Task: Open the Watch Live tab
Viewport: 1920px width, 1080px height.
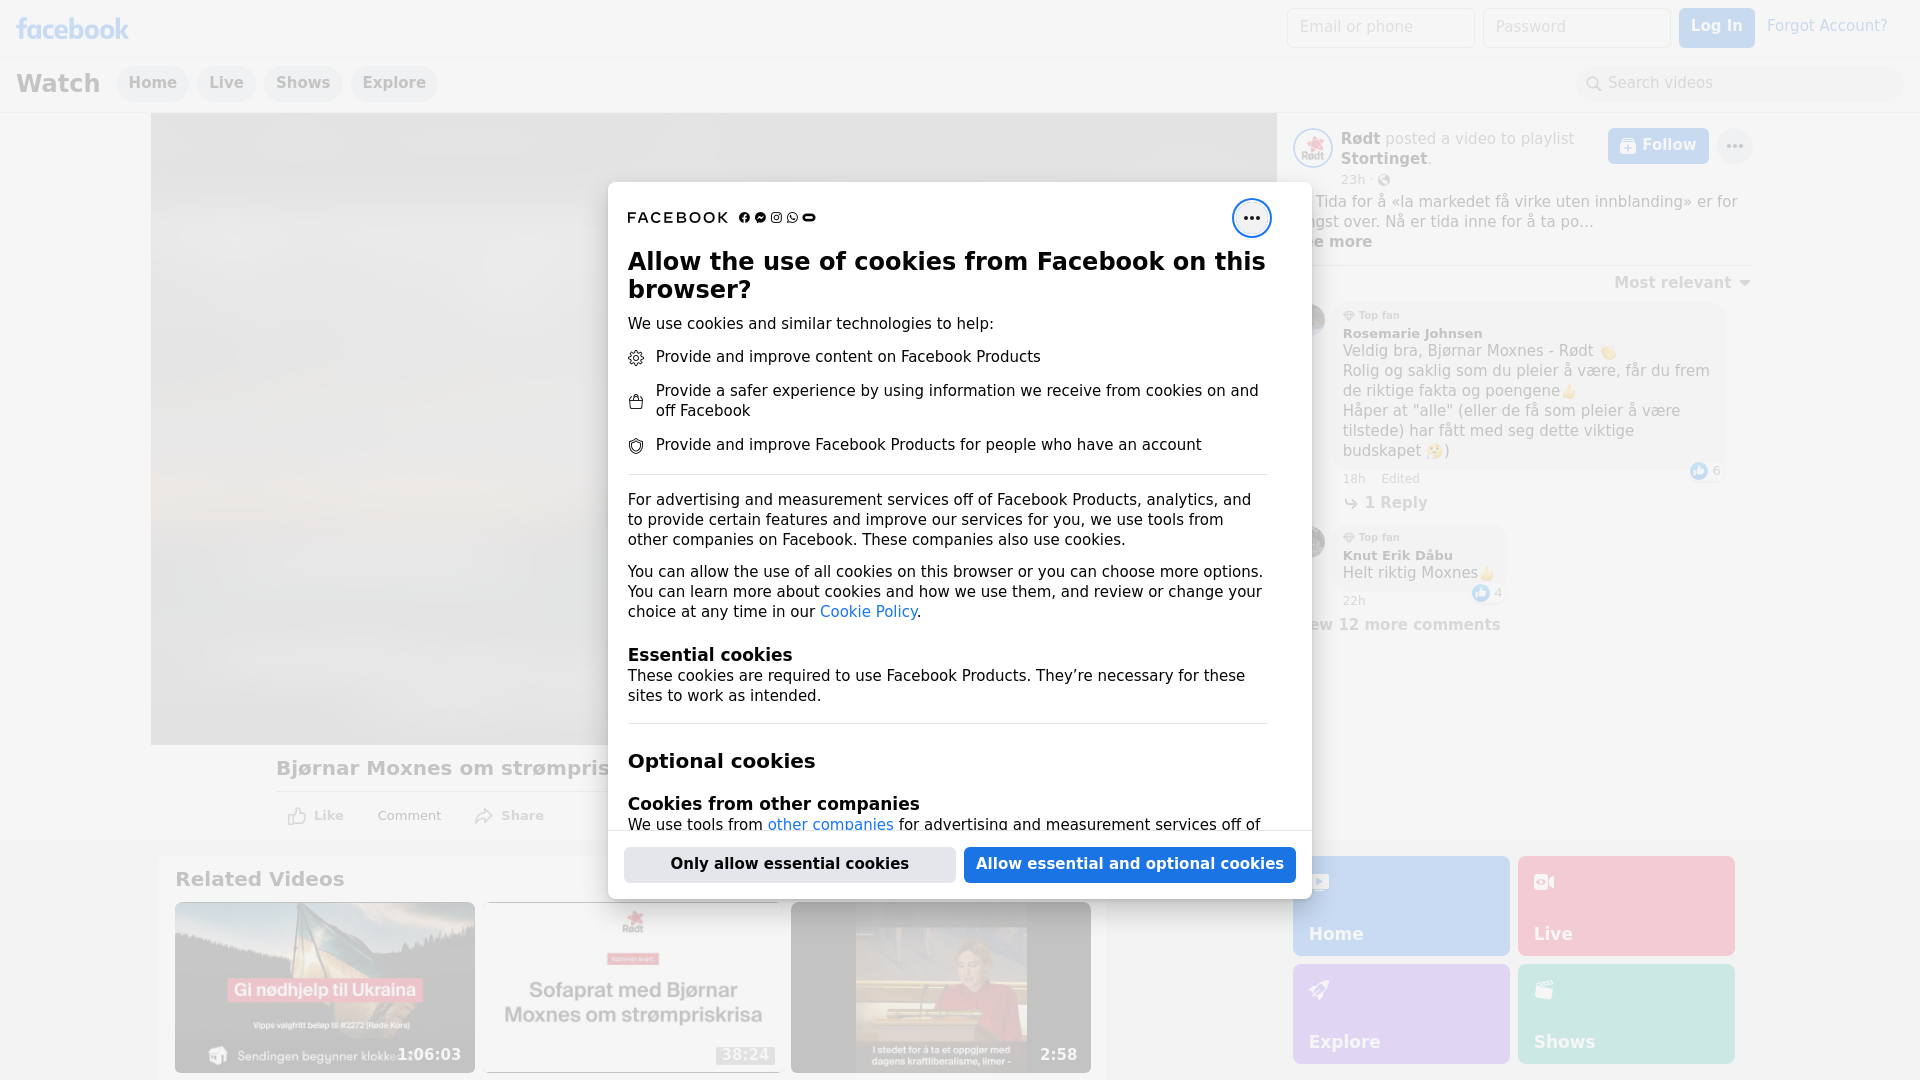Action: coord(226,84)
